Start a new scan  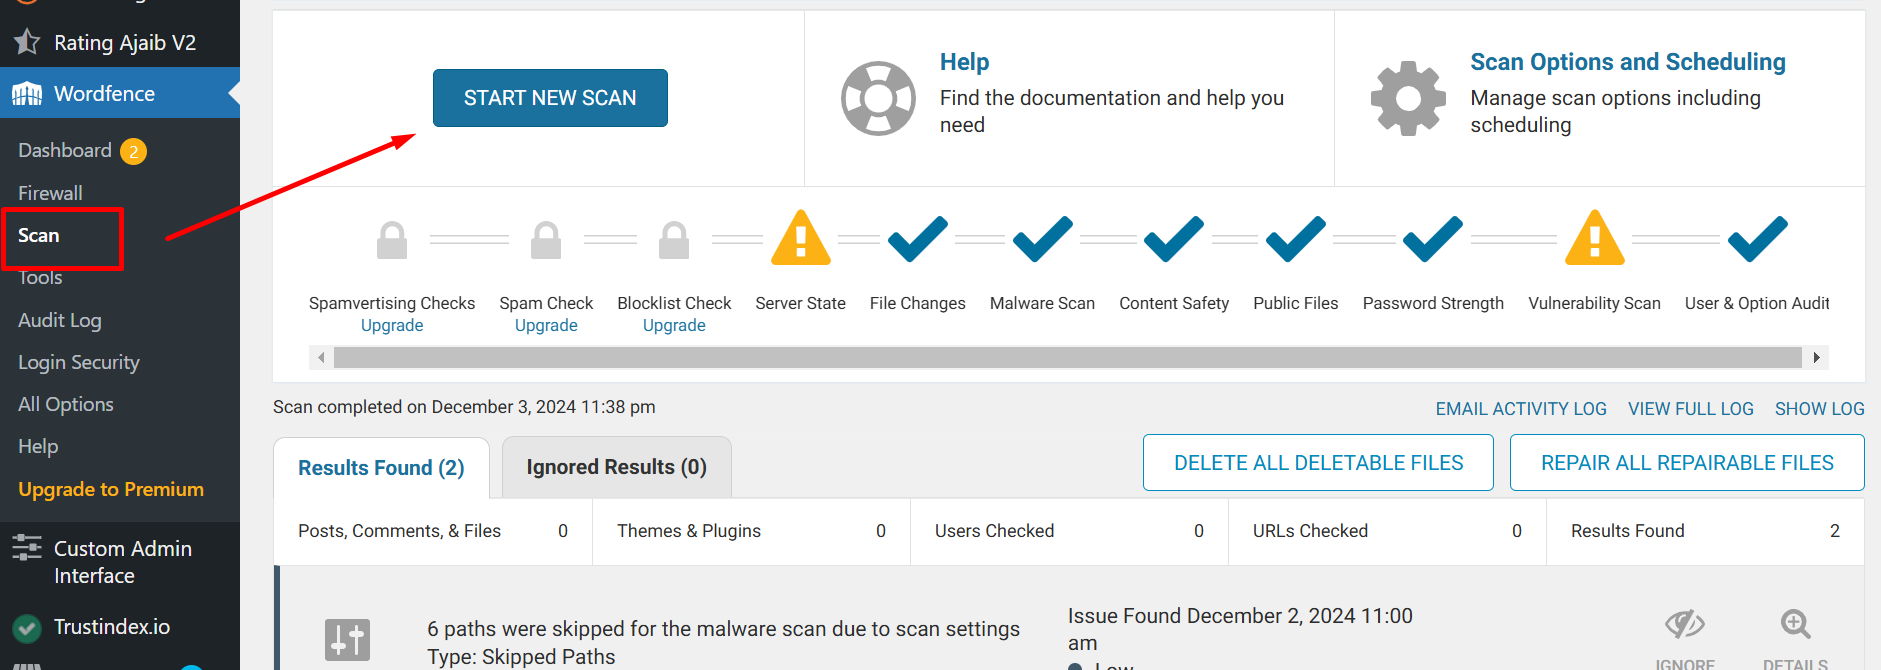tap(550, 98)
